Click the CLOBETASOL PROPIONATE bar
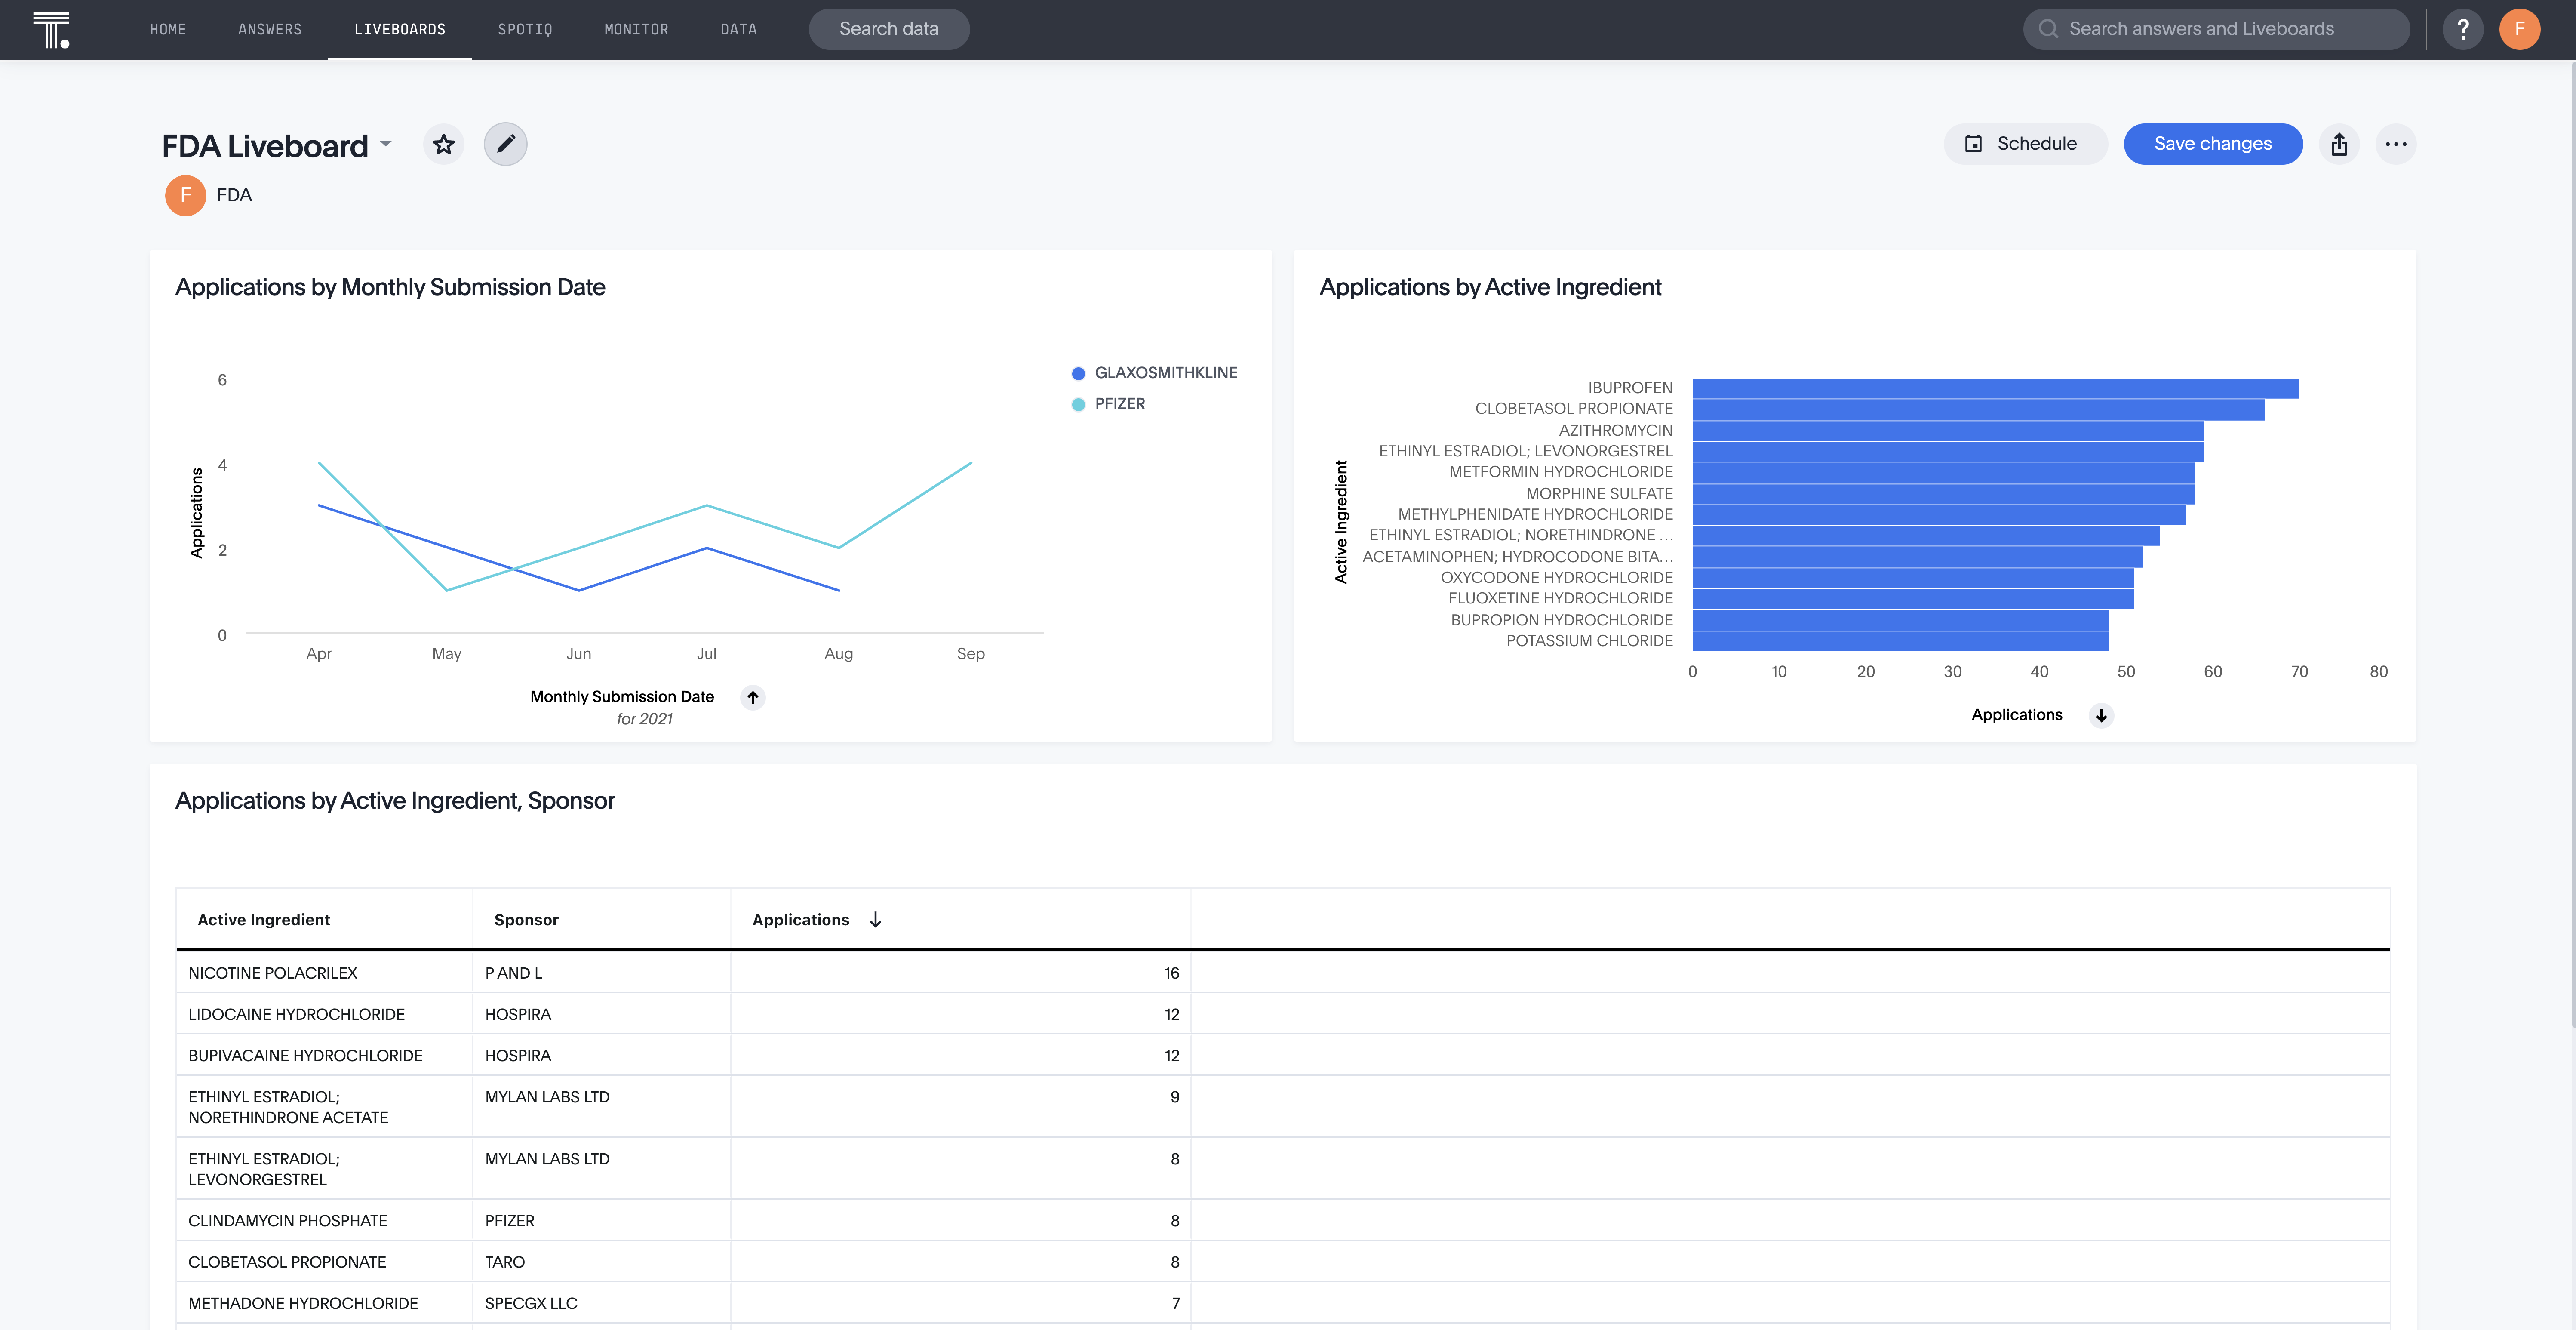The height and width of the screenshot is (1330, 2576). (x=1978, y=410)
